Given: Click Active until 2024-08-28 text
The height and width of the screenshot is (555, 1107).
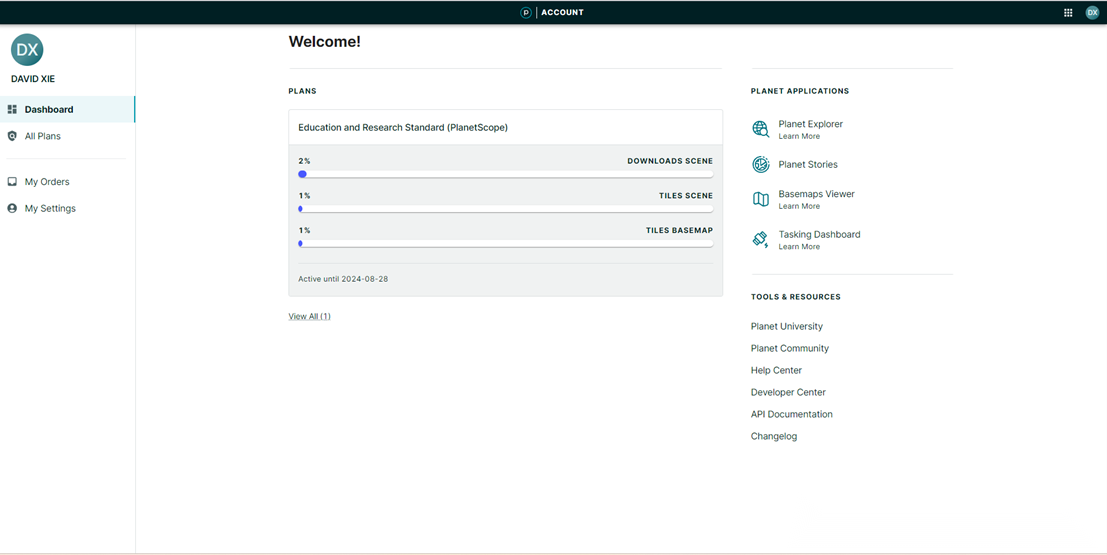Looking at the screenshot, I should 343,279.
